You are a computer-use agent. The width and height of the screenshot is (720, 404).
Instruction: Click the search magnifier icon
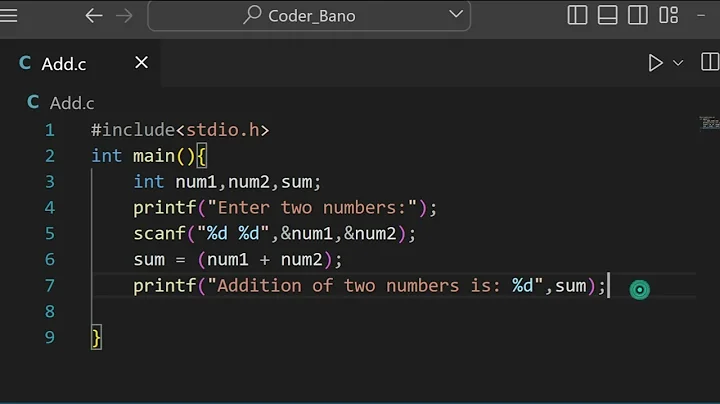252,15
